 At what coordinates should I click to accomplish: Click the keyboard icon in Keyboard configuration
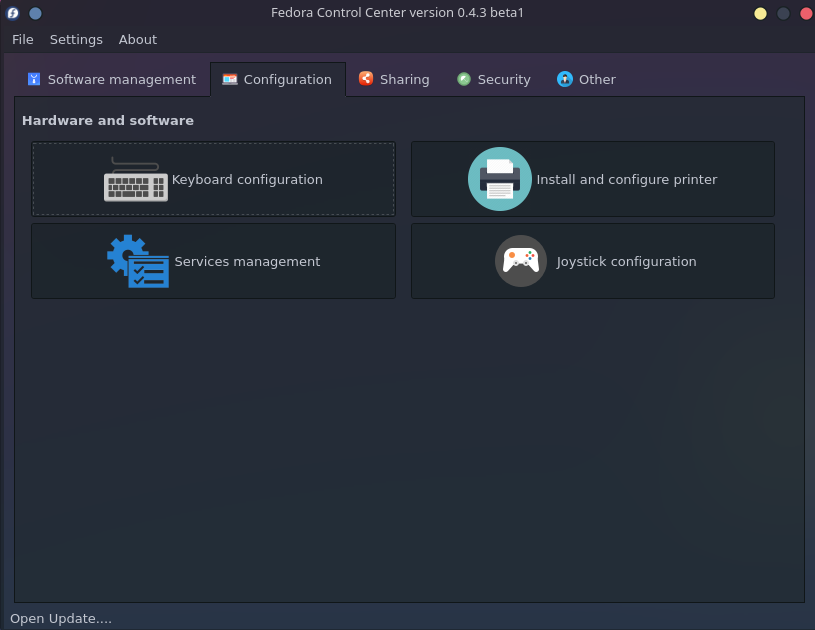pyautogui.click(x=136, y=179)
